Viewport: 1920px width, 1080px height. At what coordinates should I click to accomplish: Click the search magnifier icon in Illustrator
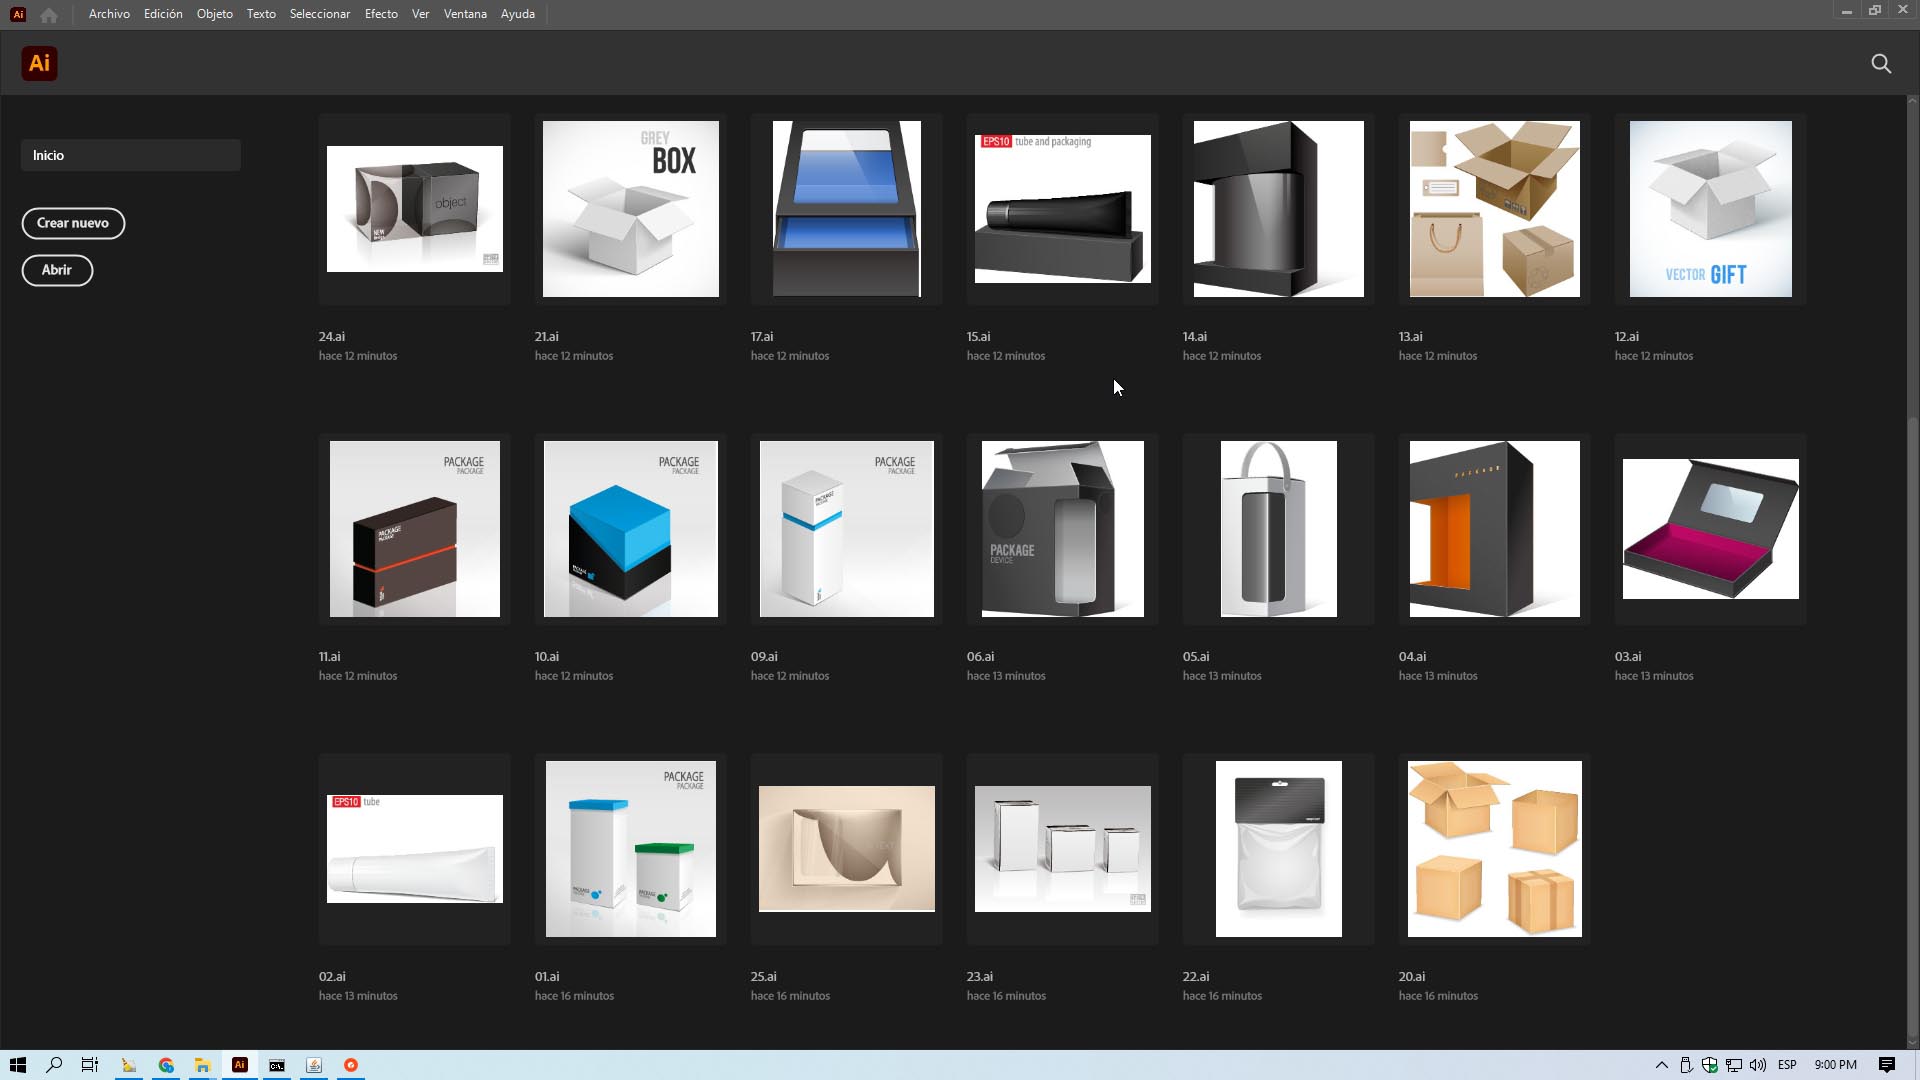pyautogui.click(x=1880, y=64)
